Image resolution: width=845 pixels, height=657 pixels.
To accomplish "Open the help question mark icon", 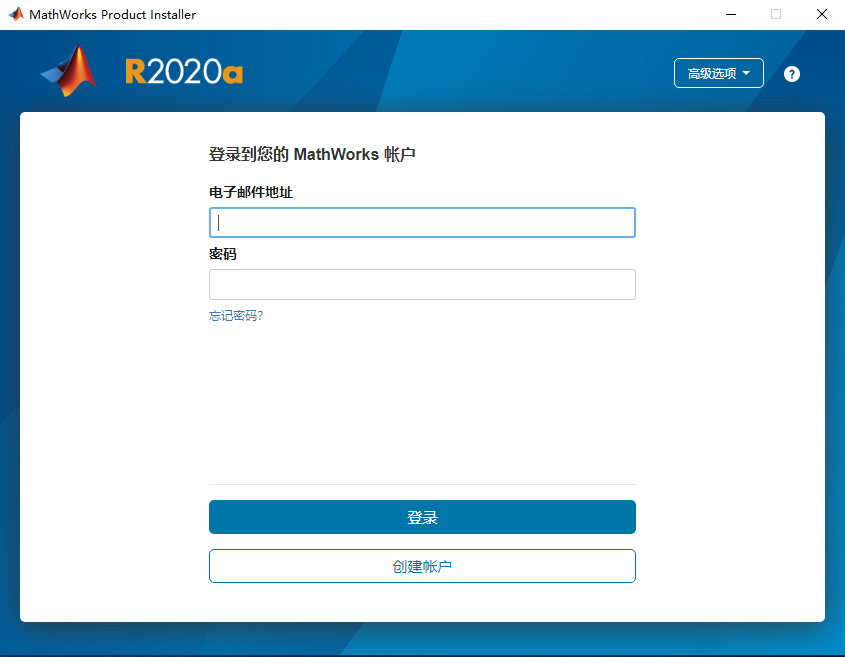I will 791,74.
